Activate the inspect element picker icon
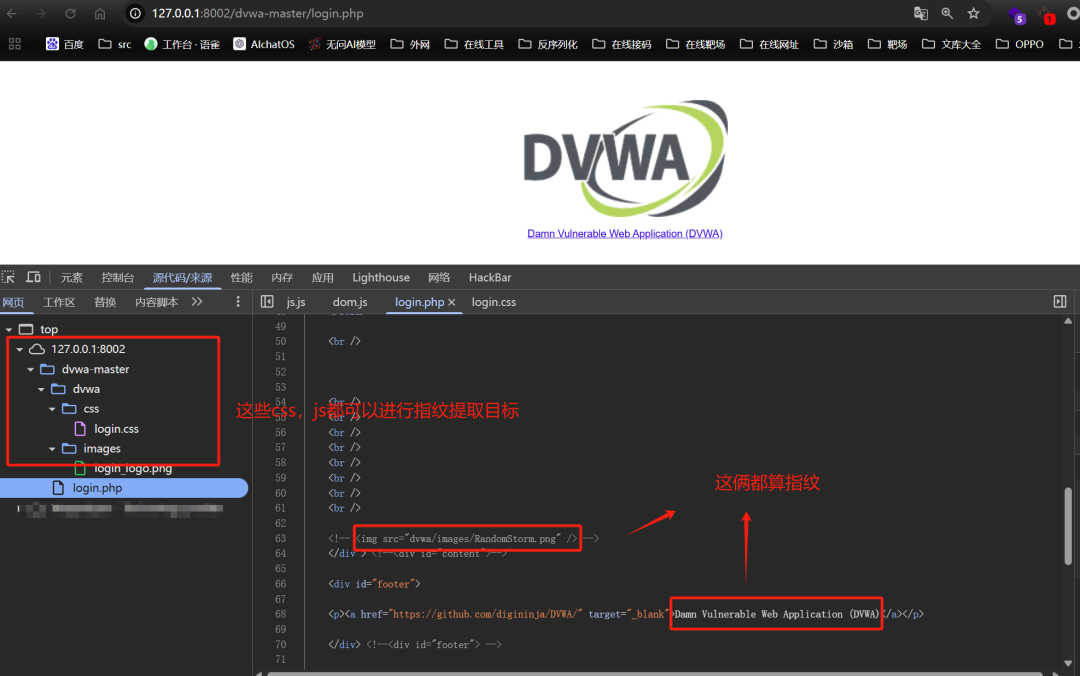 (x=9, y=277)
